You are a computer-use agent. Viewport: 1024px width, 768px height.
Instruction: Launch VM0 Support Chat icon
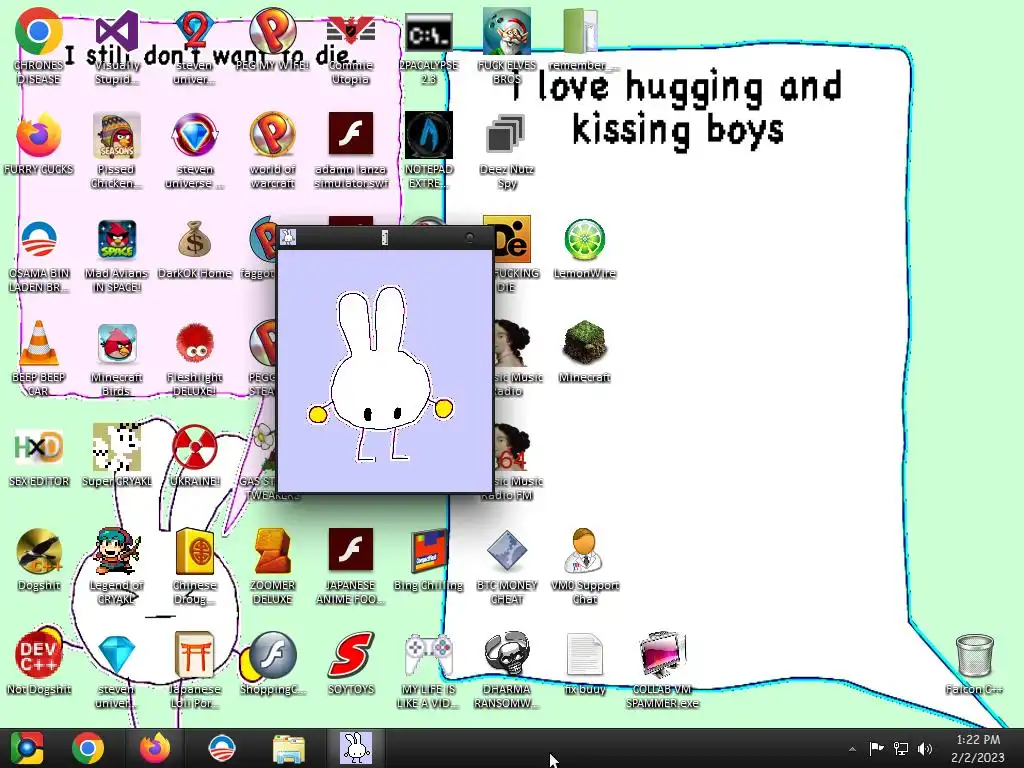coord(584,552)
